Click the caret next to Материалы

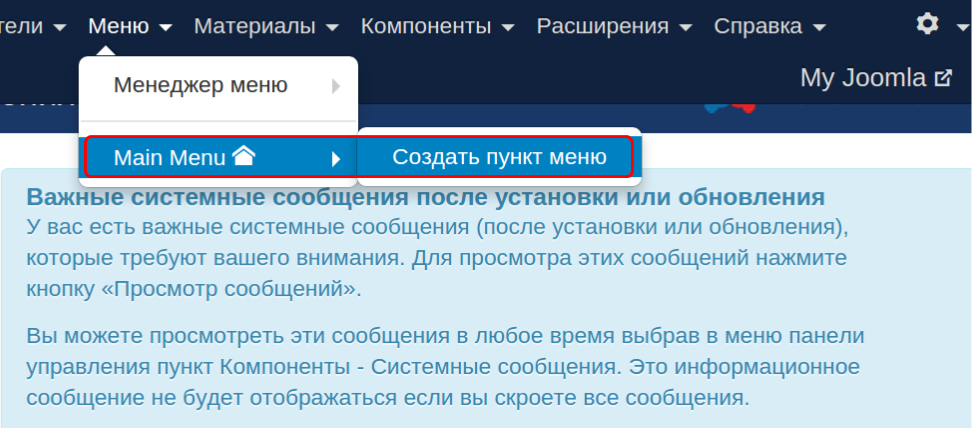tap(332, 27)
